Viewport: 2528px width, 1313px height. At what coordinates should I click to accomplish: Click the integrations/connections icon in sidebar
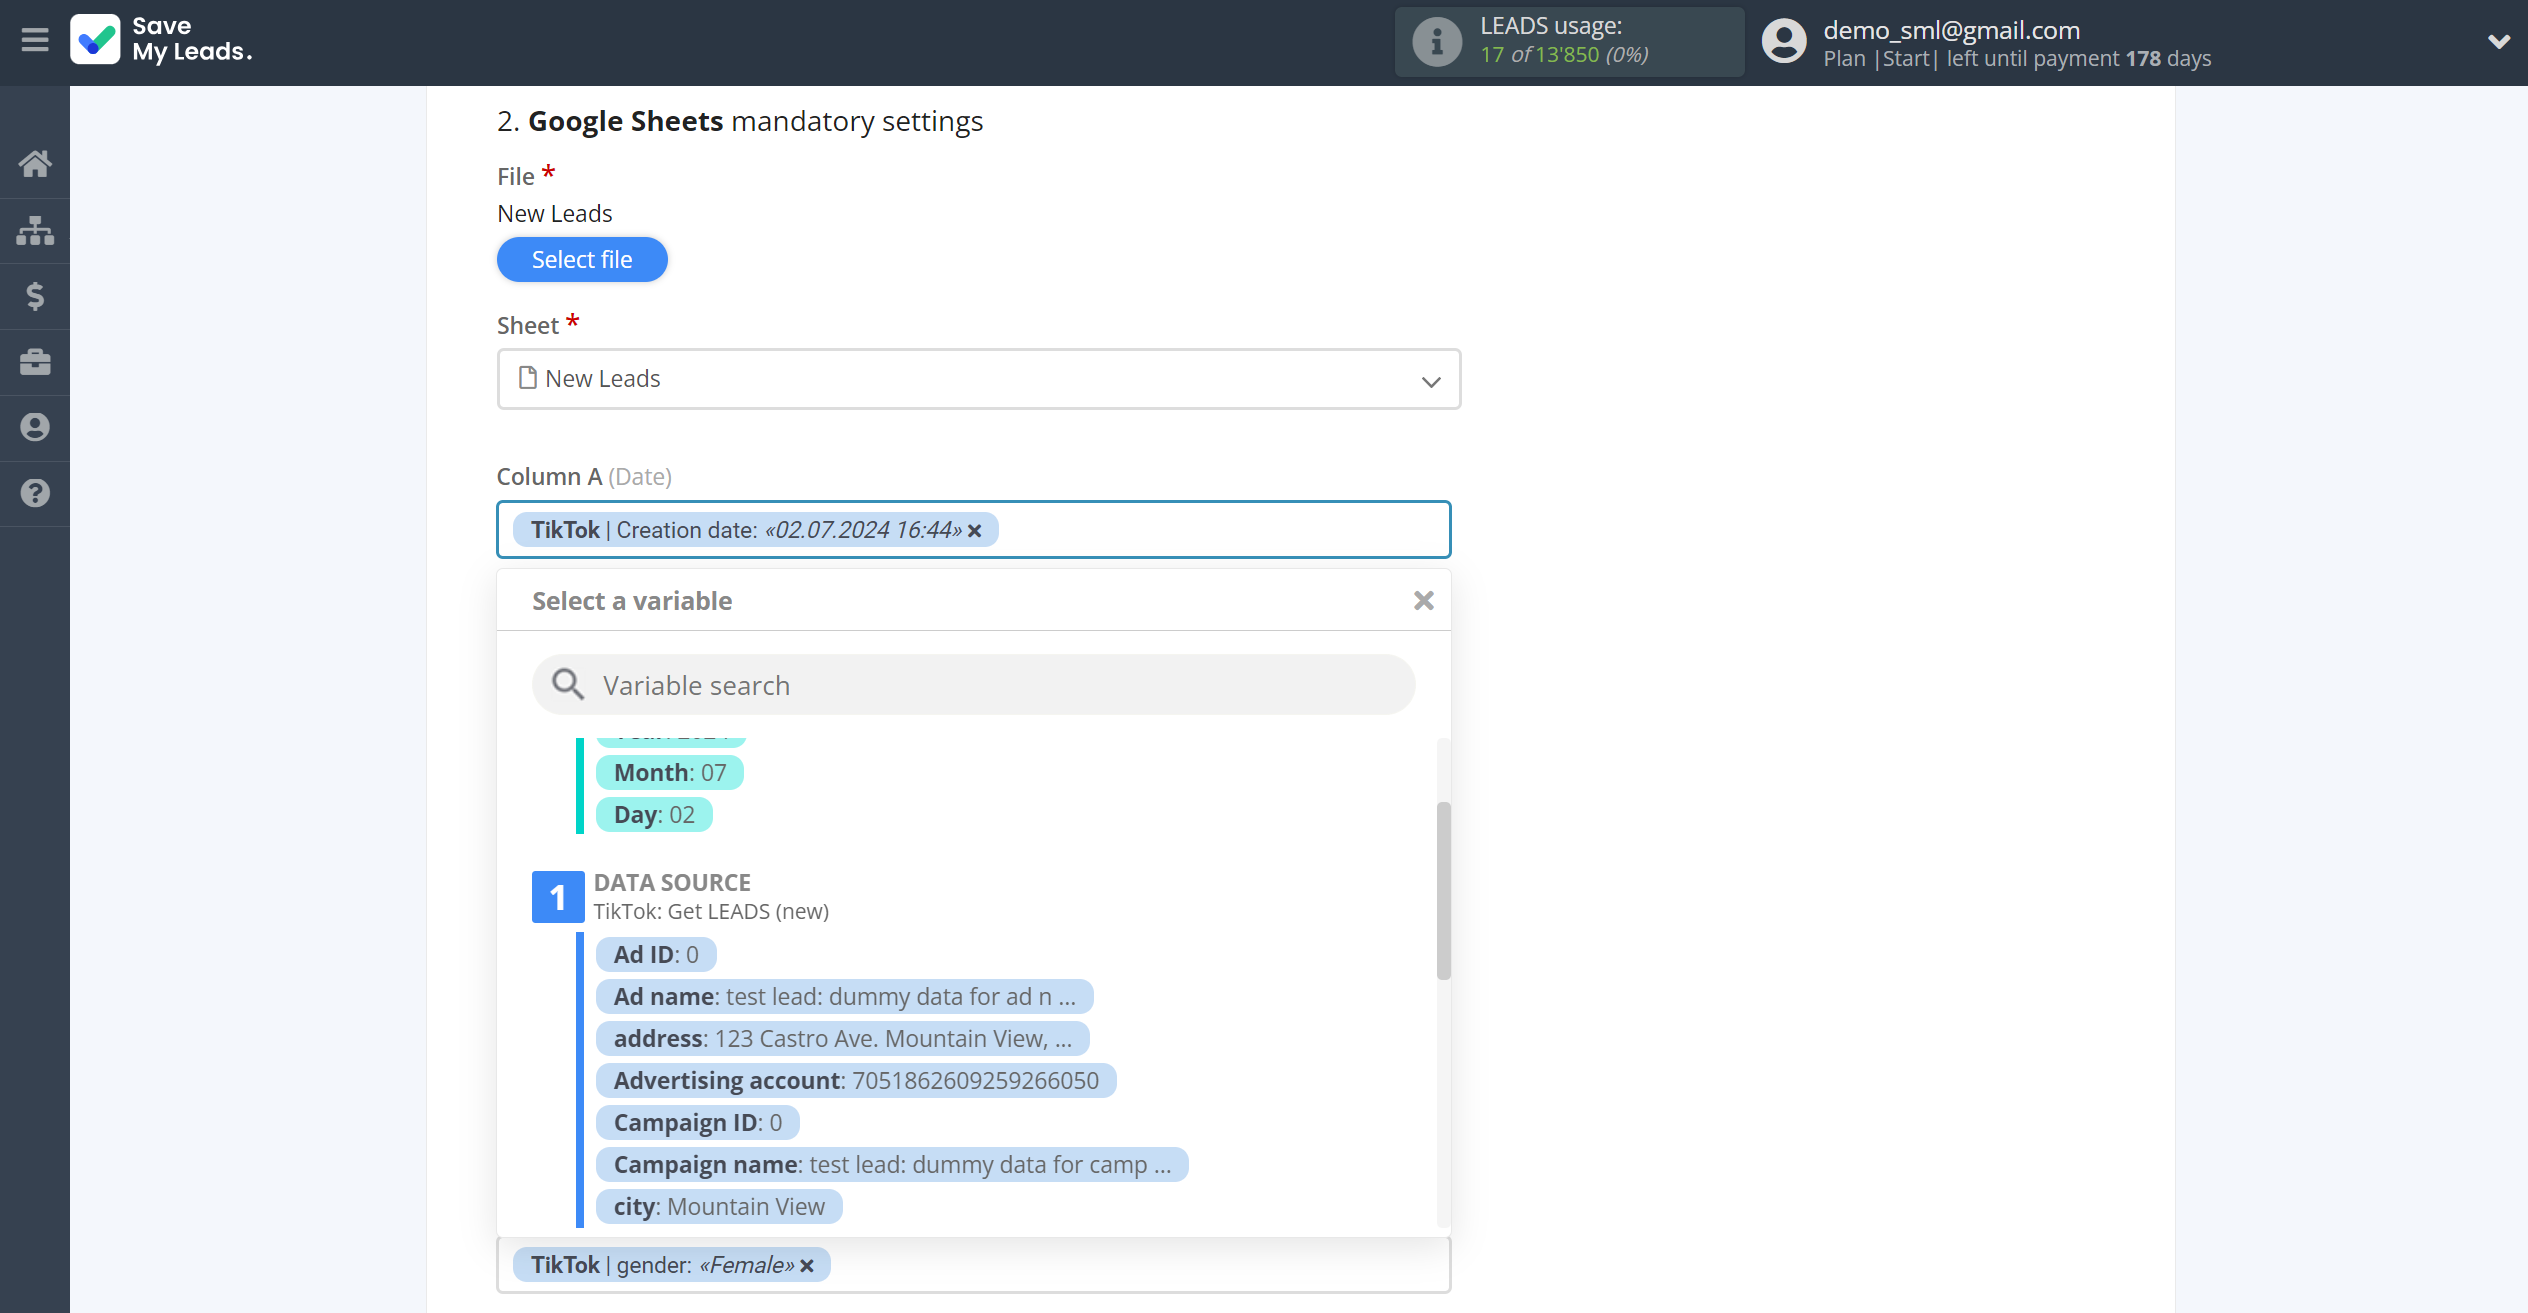(35, 229)
